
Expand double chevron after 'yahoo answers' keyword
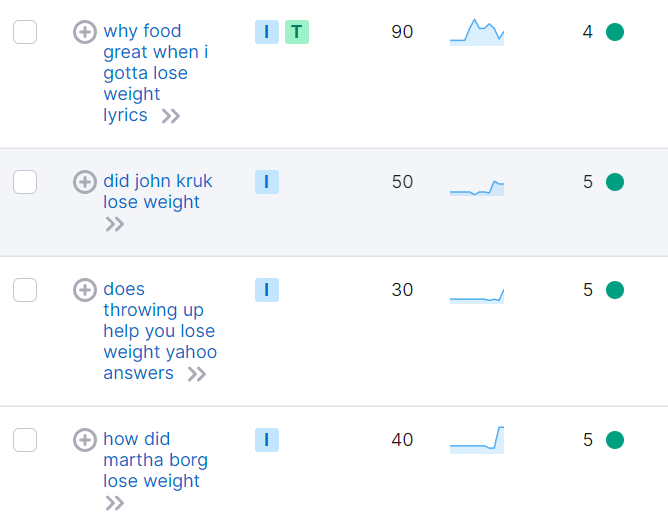coord(197,374)
